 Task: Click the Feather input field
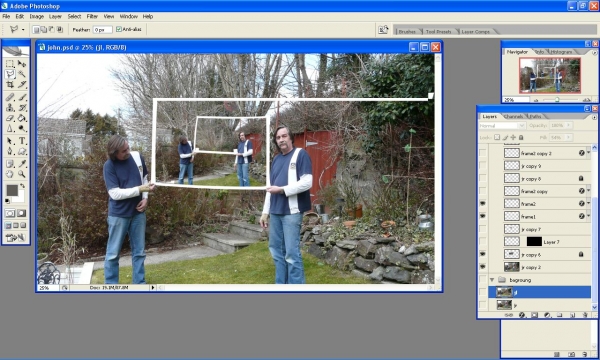(103, 29)
